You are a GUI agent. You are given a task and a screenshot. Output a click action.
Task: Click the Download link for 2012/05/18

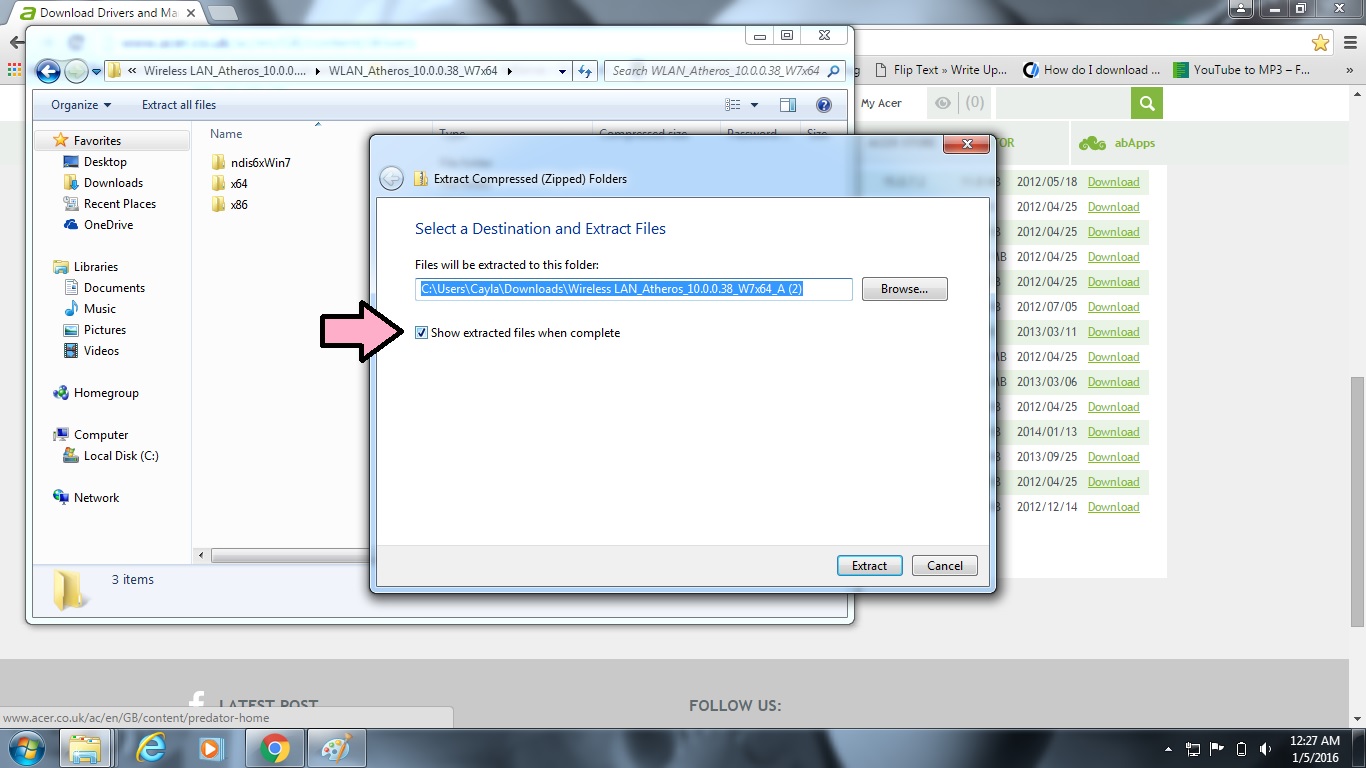pyautogui.click(x=1113, y=182)
